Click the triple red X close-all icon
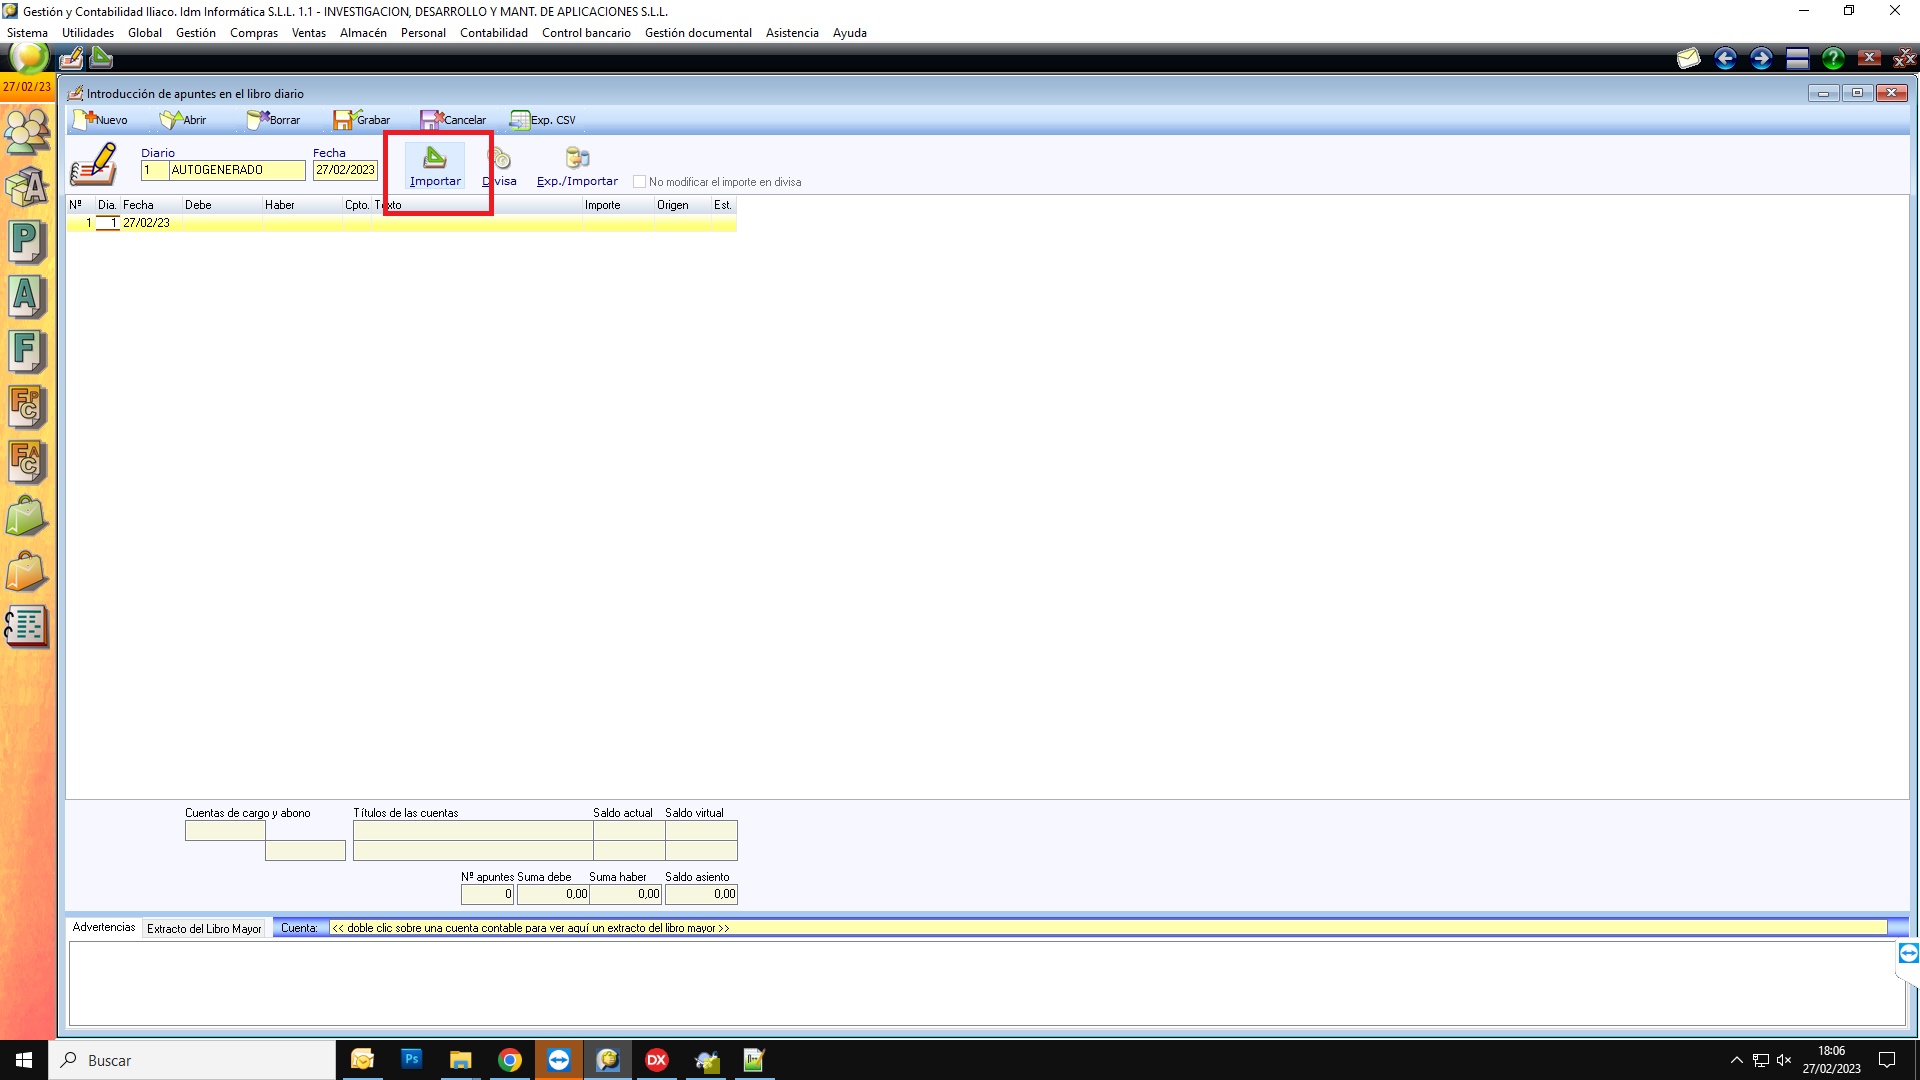Screen dimensions: 1920x1080 (x=1904, y=59)
